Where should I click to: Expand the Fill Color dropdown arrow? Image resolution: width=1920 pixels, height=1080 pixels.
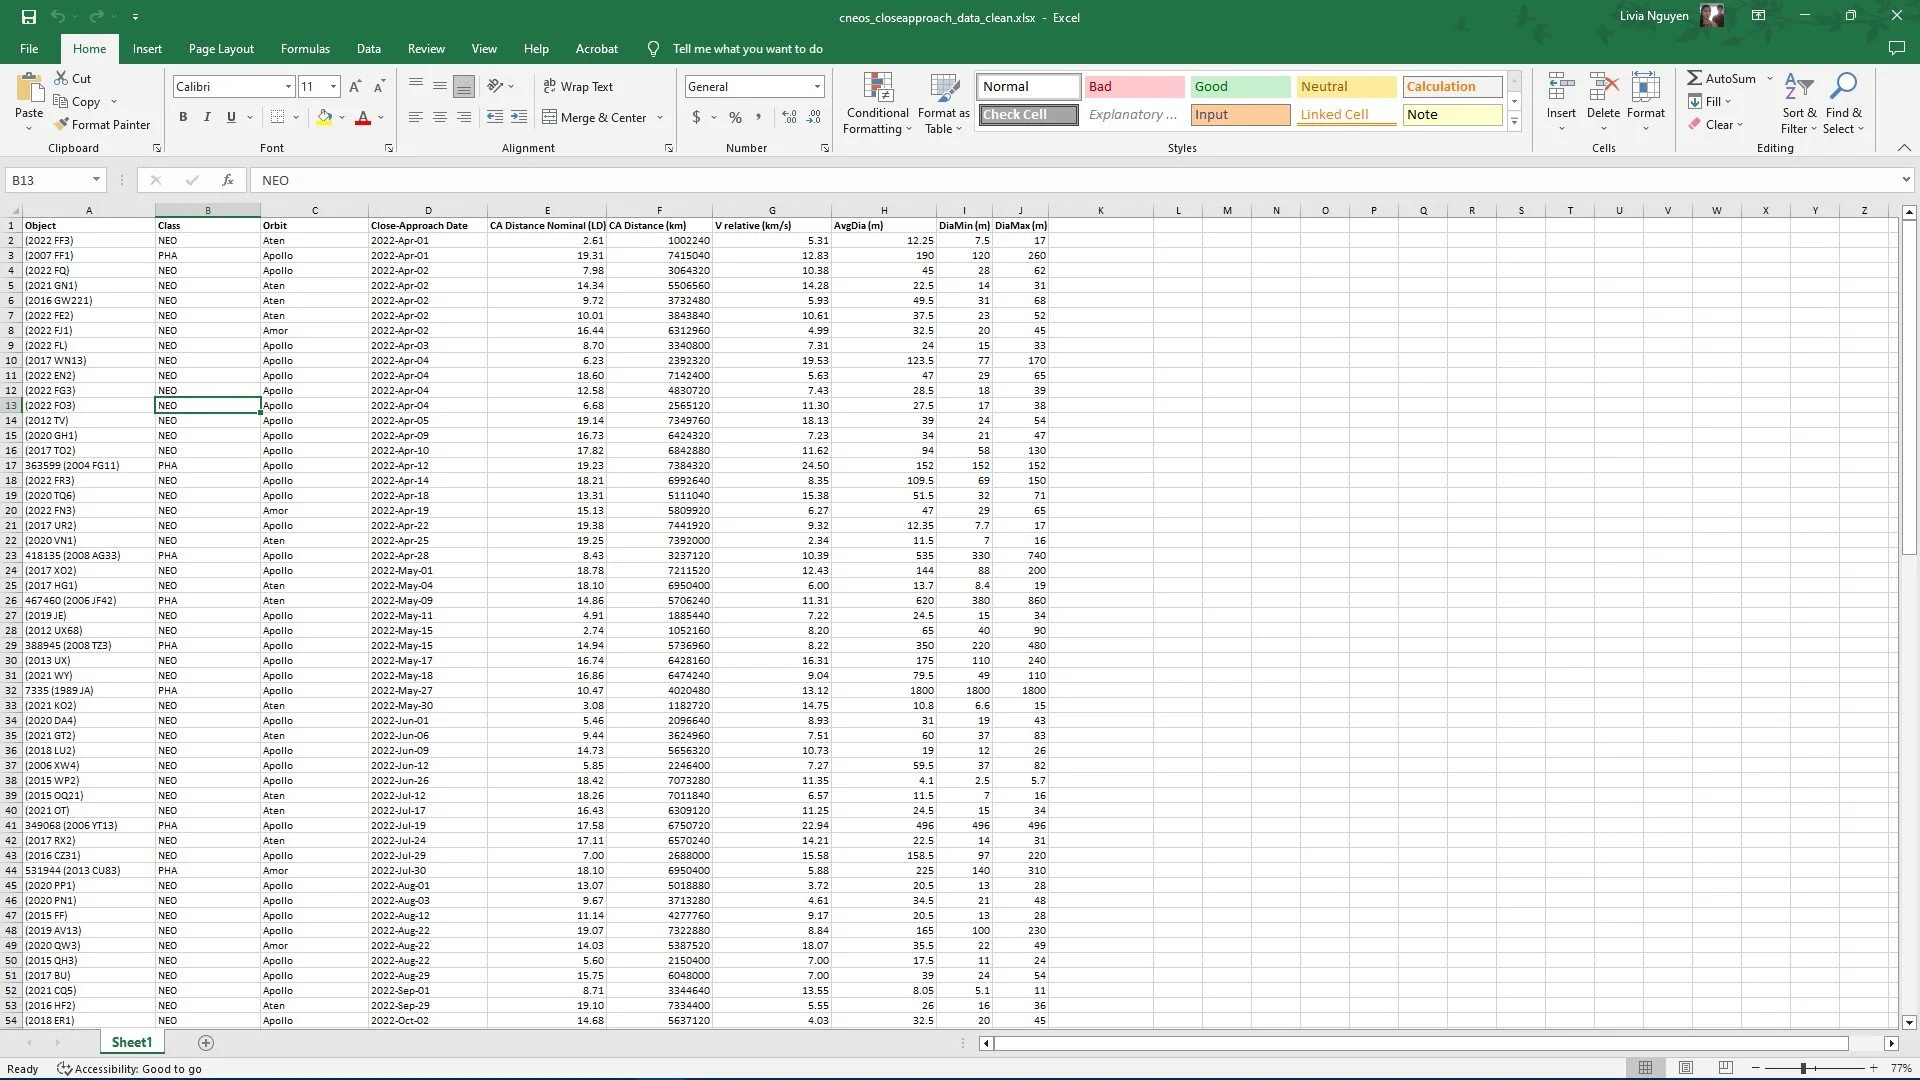point(340,117)
